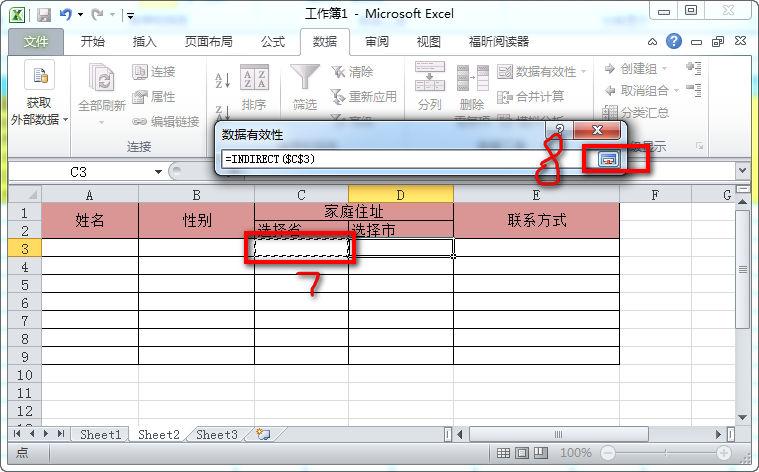Viewport: 759px width, 472px height.
Task: Open the 文件 menu tab
Action: tap(36, 42)
